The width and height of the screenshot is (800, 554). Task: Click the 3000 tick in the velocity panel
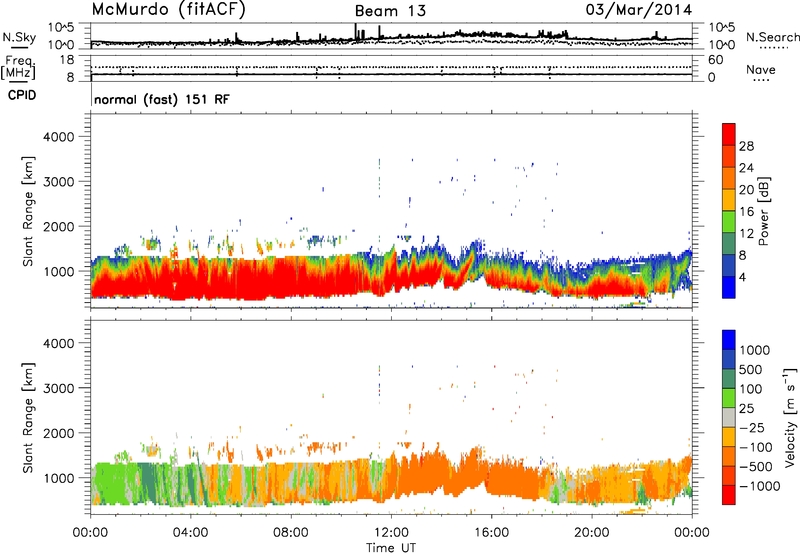click(x=58, y=388)
